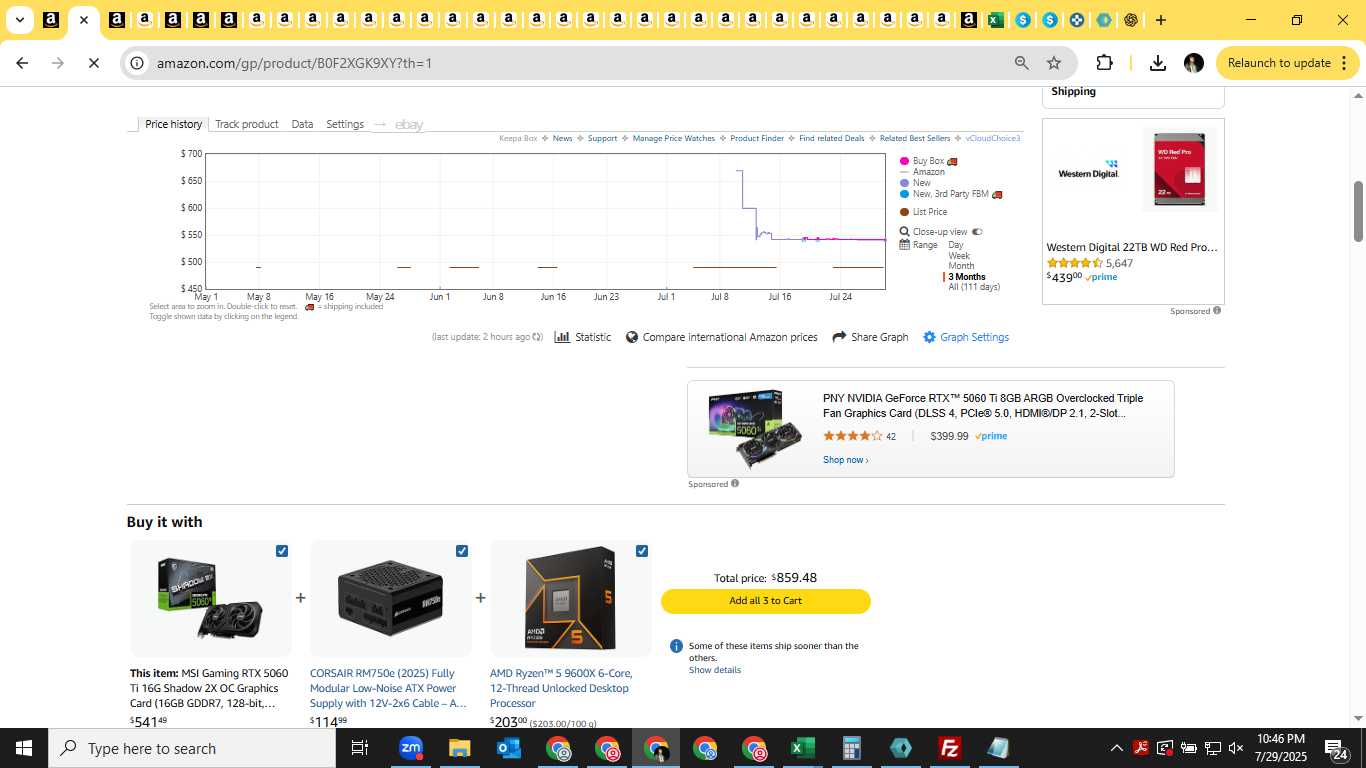Uncheck the MSI RTX 5060 Ti item checkbox

(x=282, y=551)
